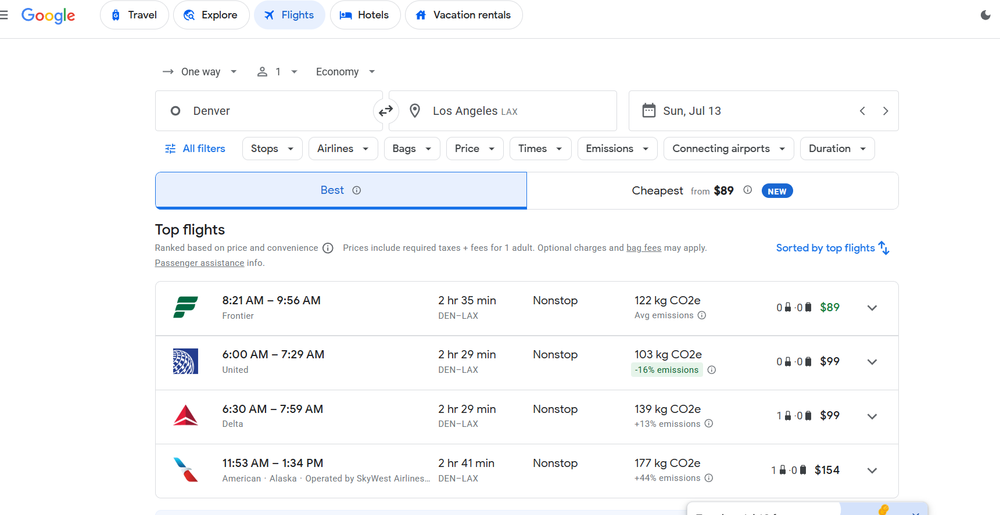The image size is (1000, 515).
Task: Click the calendar icon in date field
Action: tap(649, 110)
